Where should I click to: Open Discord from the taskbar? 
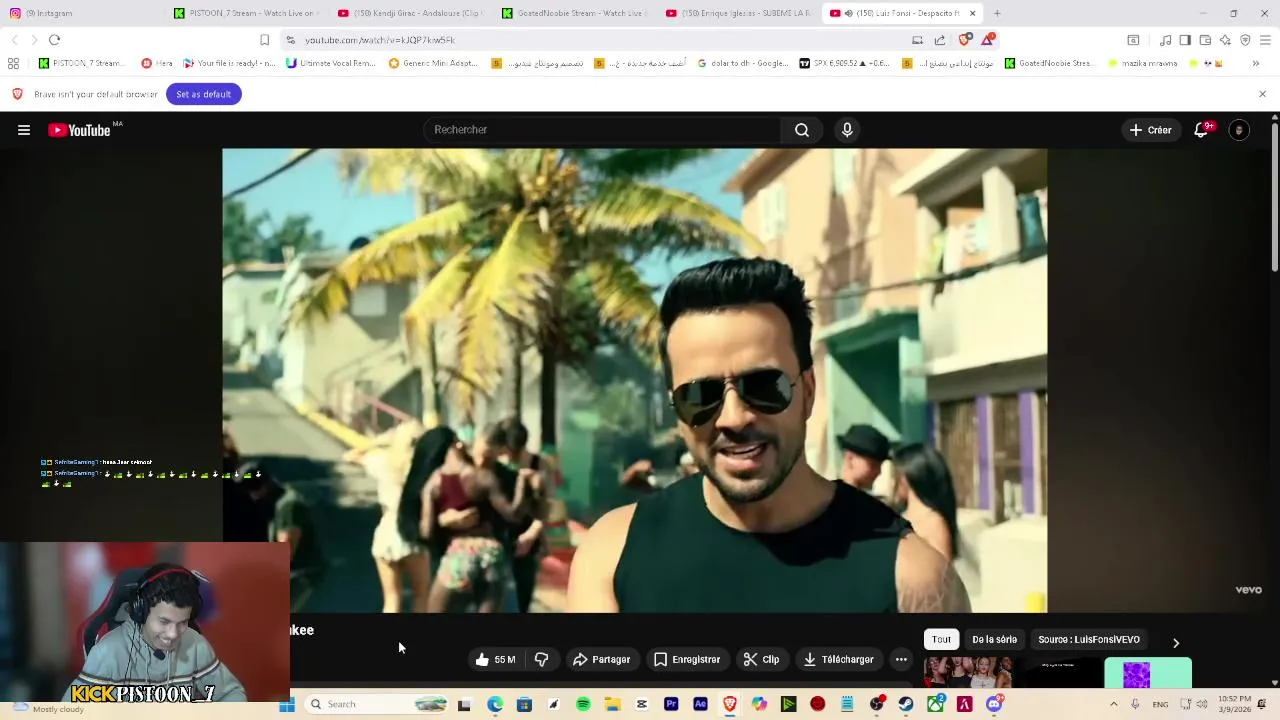tap(994, 704)
